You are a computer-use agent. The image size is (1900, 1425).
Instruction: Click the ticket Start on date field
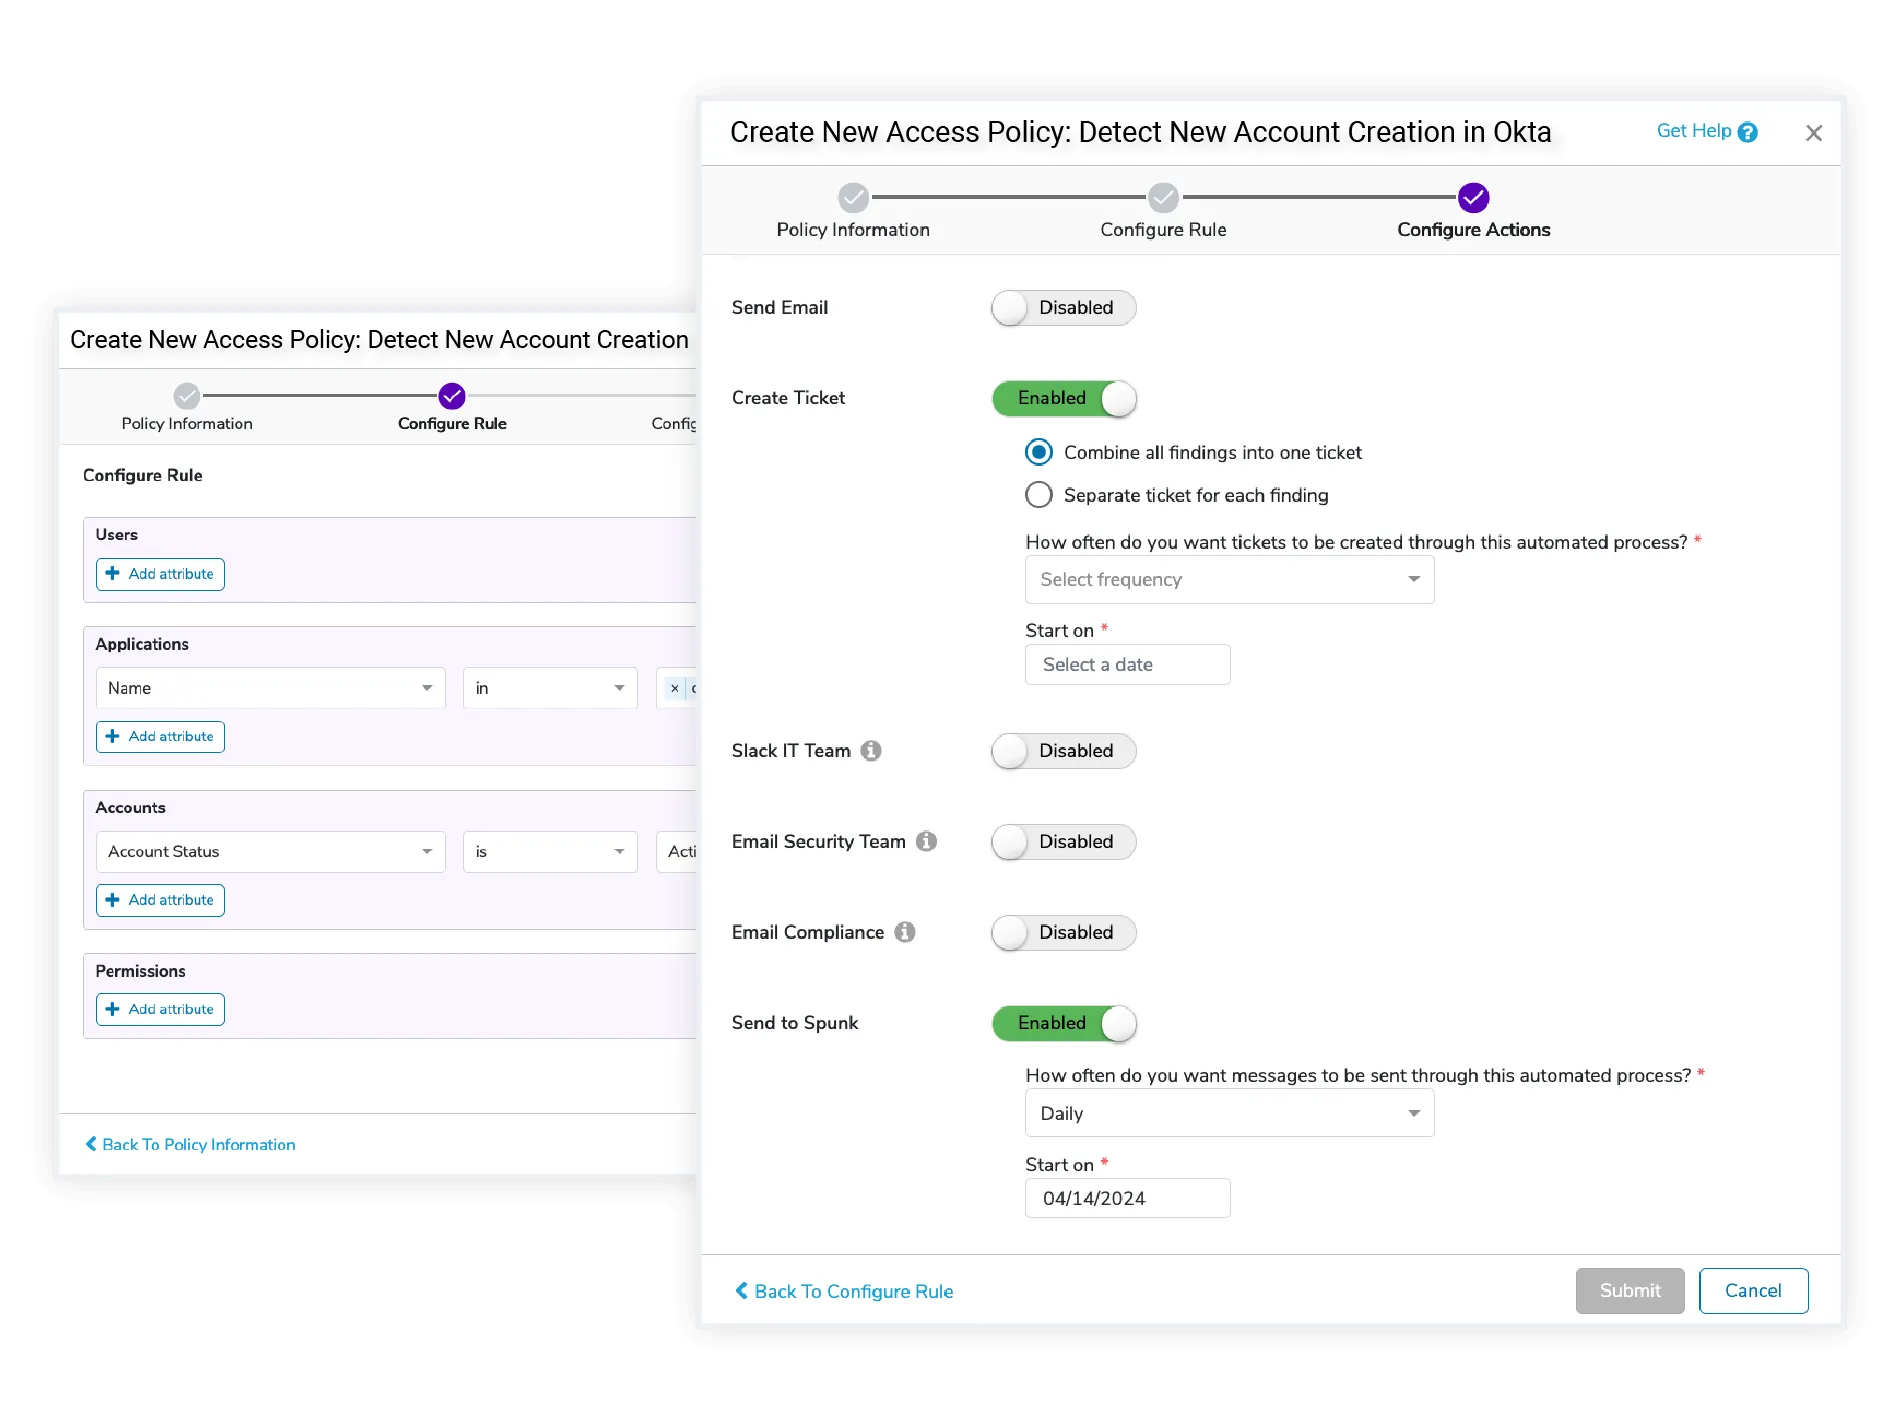(x=1127, y=665)
